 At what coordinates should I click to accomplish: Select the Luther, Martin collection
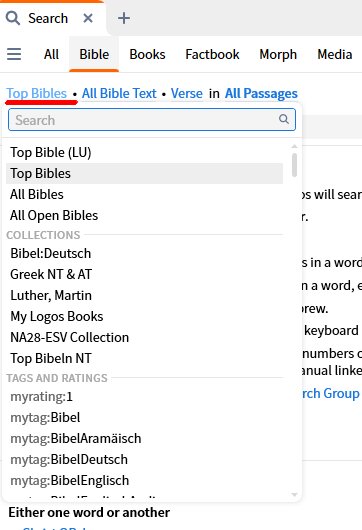pos(144,295)
